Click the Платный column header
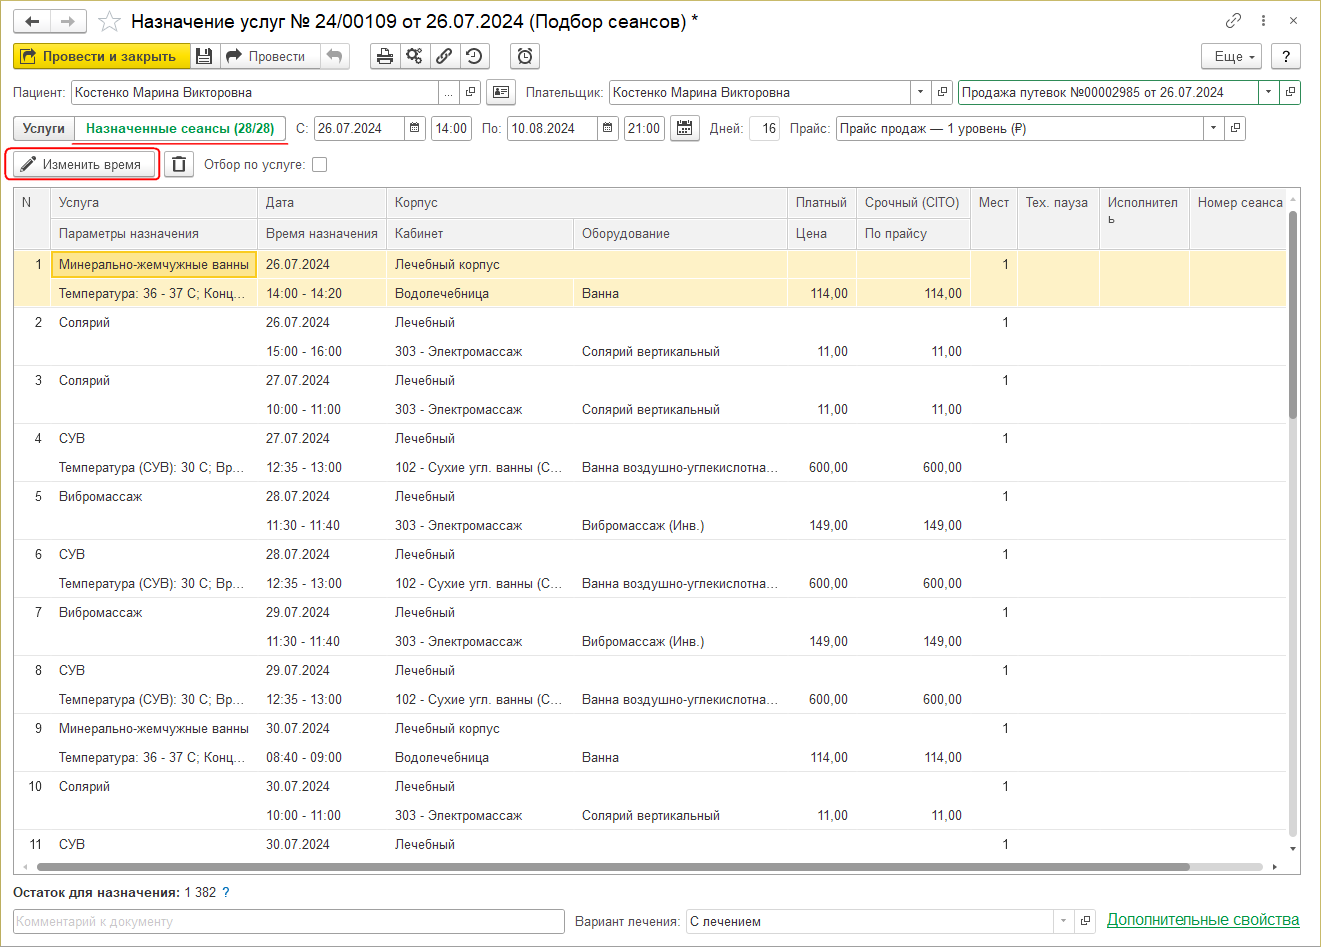The height and width of the screenshot is (947, 1321). click(822, 202)
